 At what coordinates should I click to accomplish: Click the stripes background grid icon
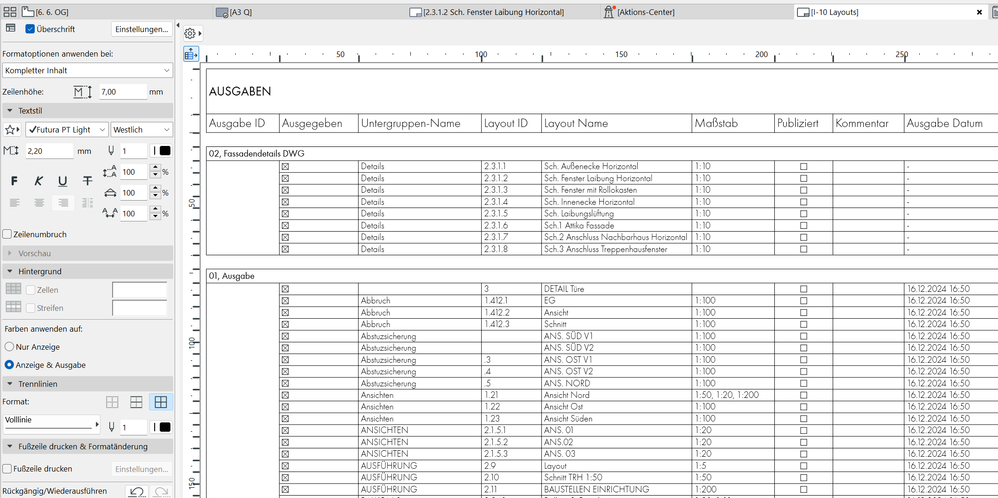coord(13,308)
